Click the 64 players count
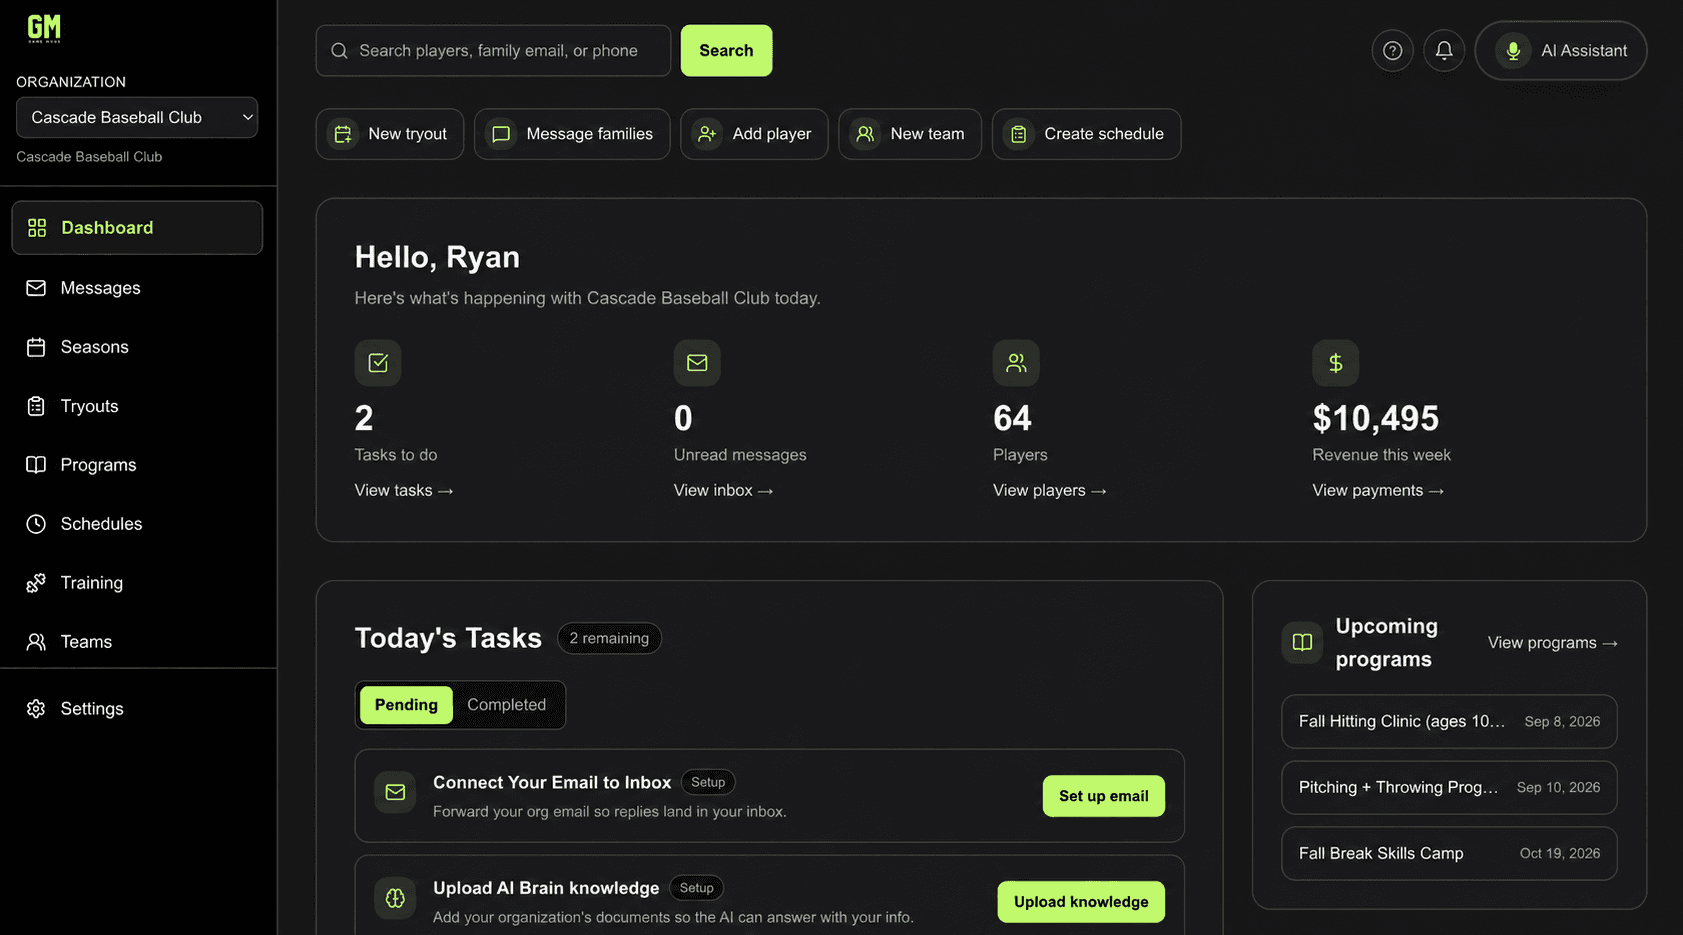Screen dimensions: 1683x935 (x=1012, y=418)
